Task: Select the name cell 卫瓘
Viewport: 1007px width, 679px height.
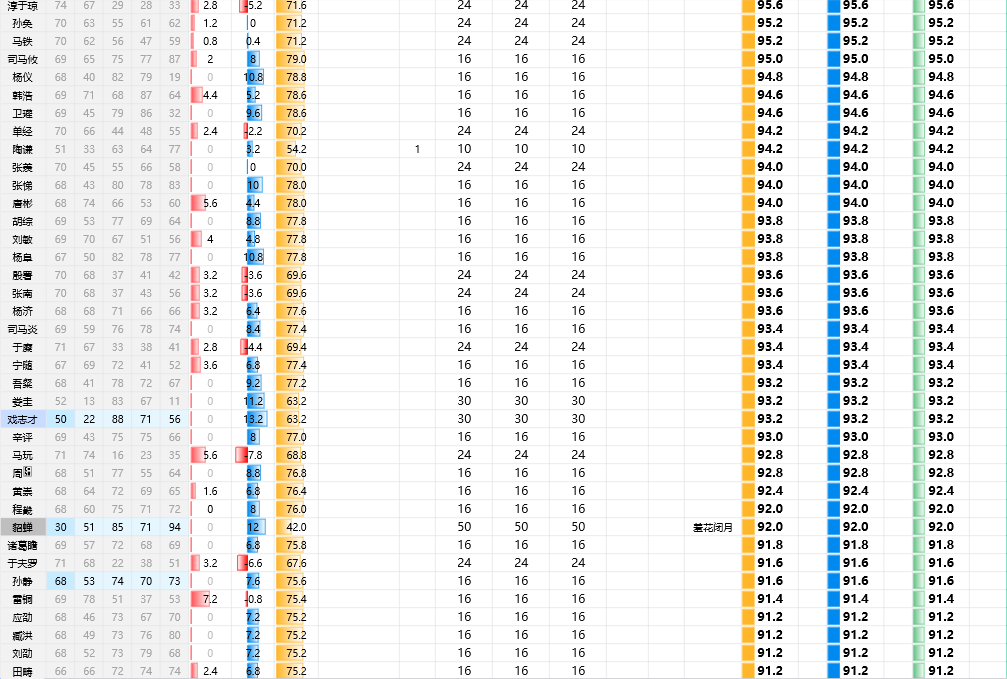Action: tap(22, 114)
